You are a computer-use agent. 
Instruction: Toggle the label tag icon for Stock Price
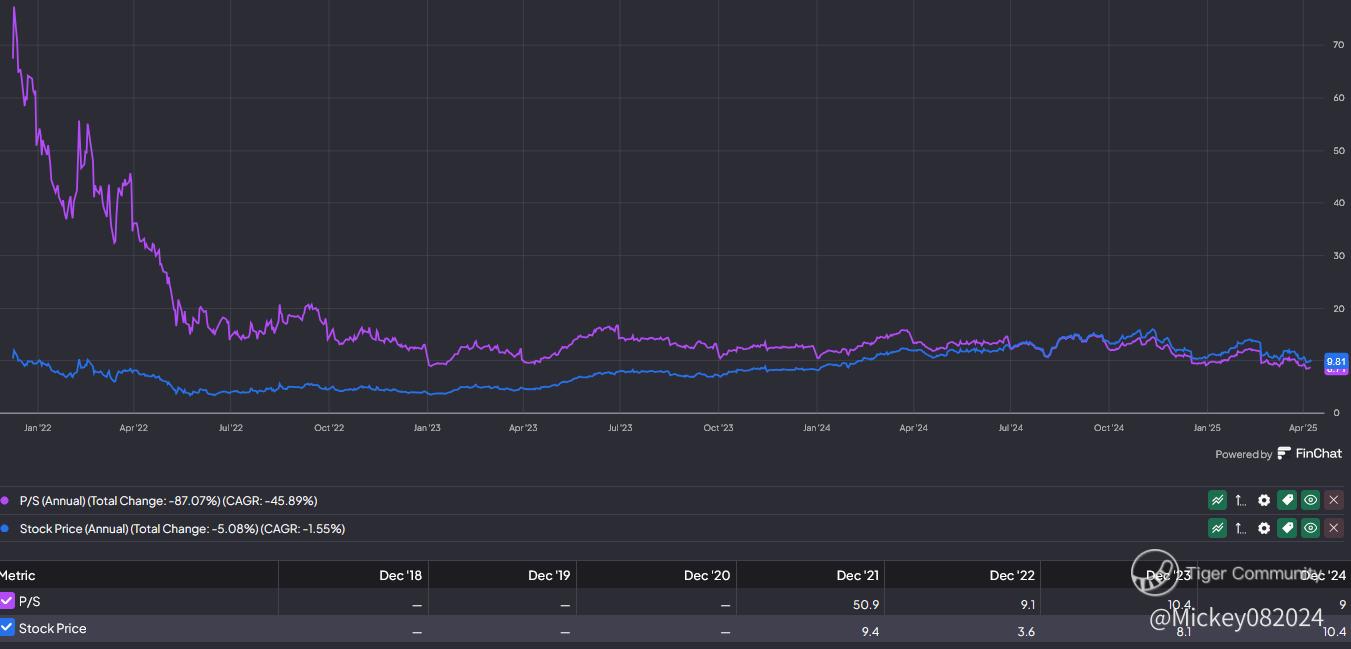1287,528
